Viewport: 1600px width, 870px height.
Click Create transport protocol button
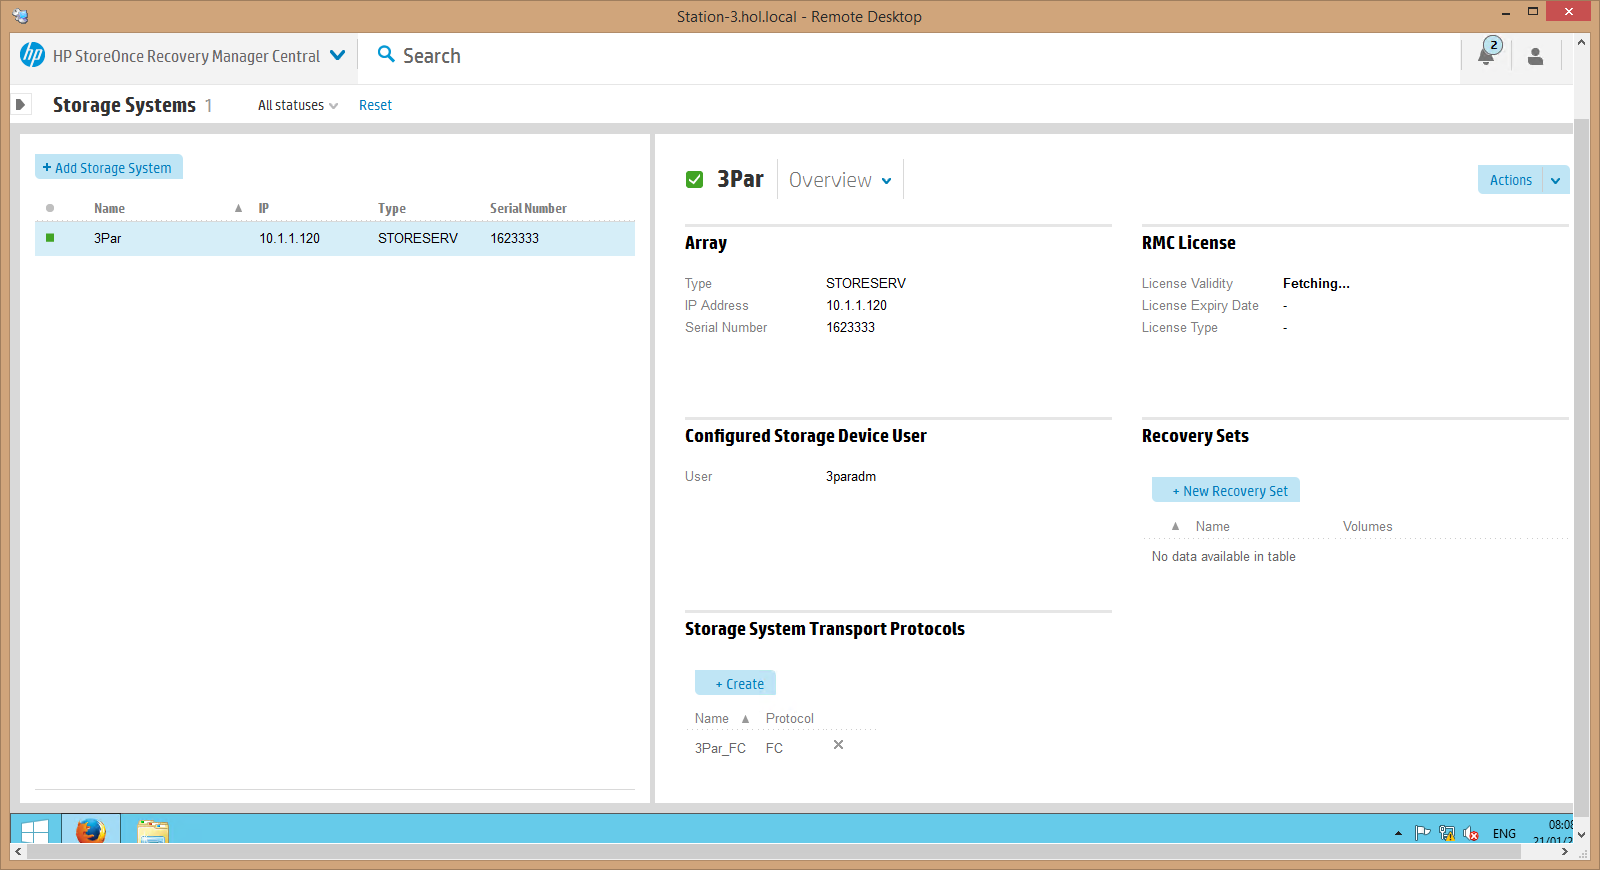[736, 683]
